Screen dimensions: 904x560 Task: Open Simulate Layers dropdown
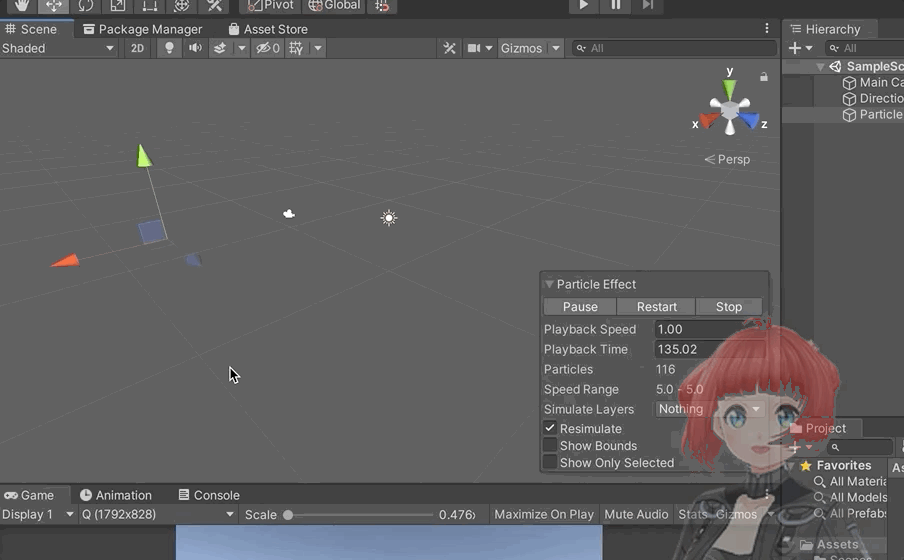710,409
